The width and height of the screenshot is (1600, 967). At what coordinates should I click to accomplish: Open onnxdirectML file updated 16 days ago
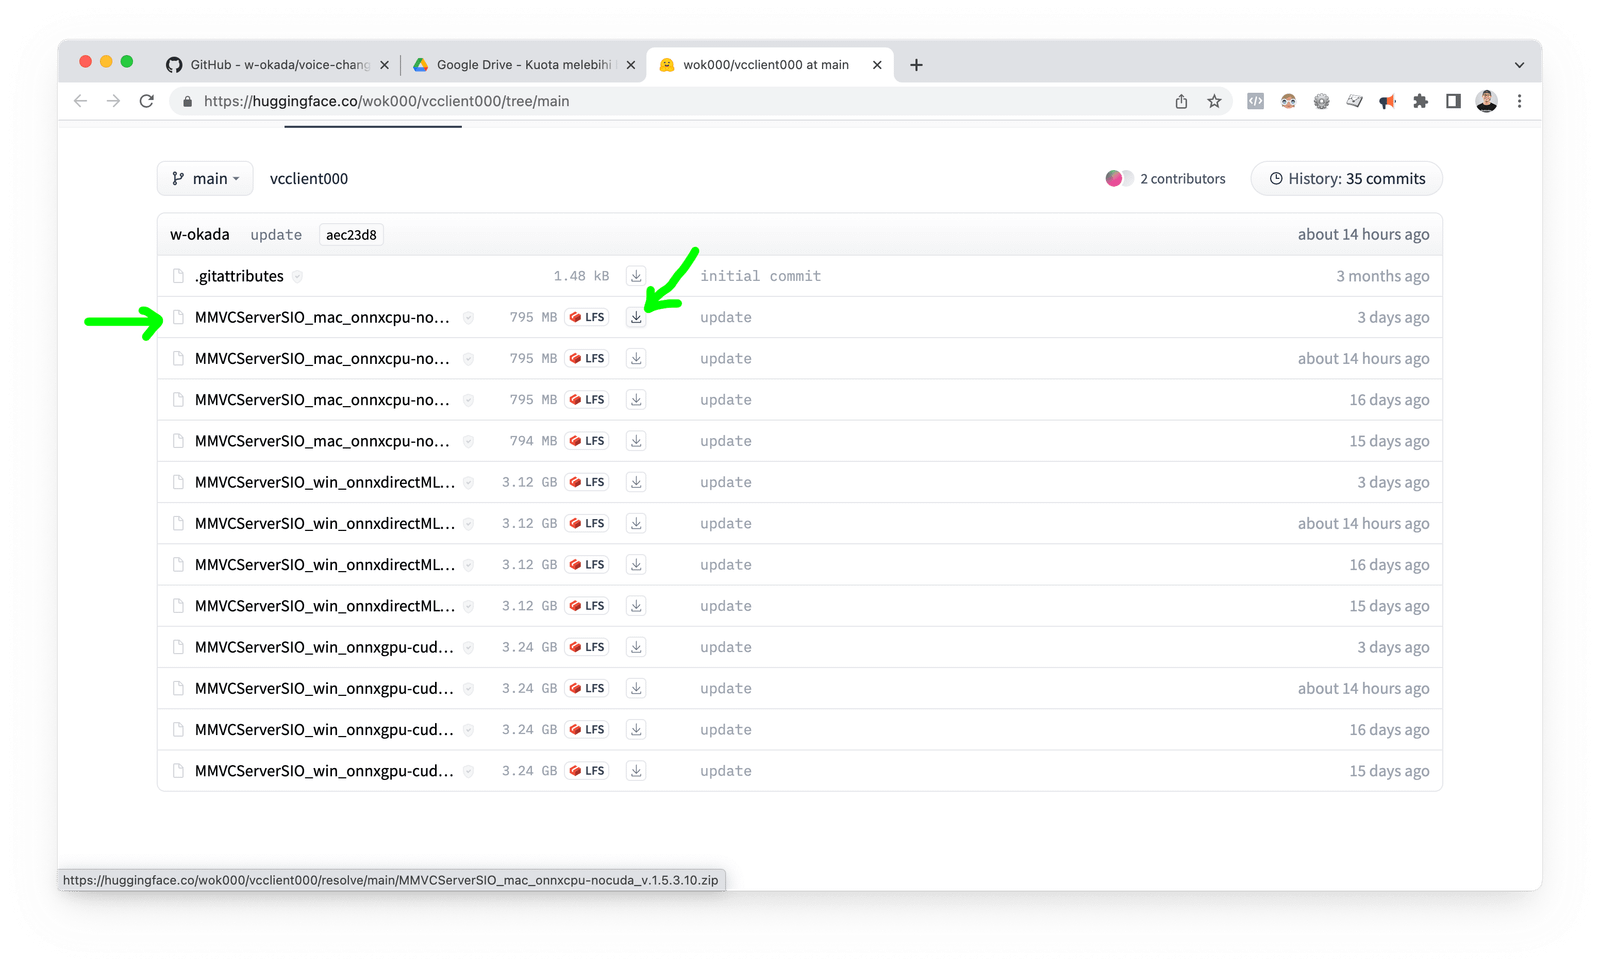pos(325,565)
